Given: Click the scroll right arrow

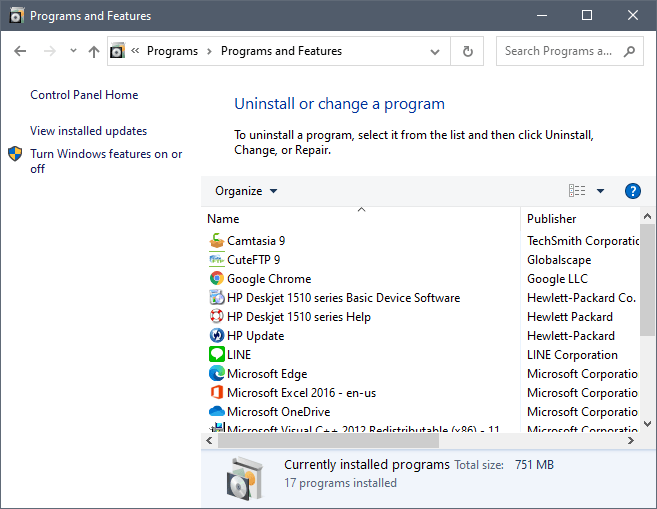Looking at the screenshot, I should tap(631, 441).
